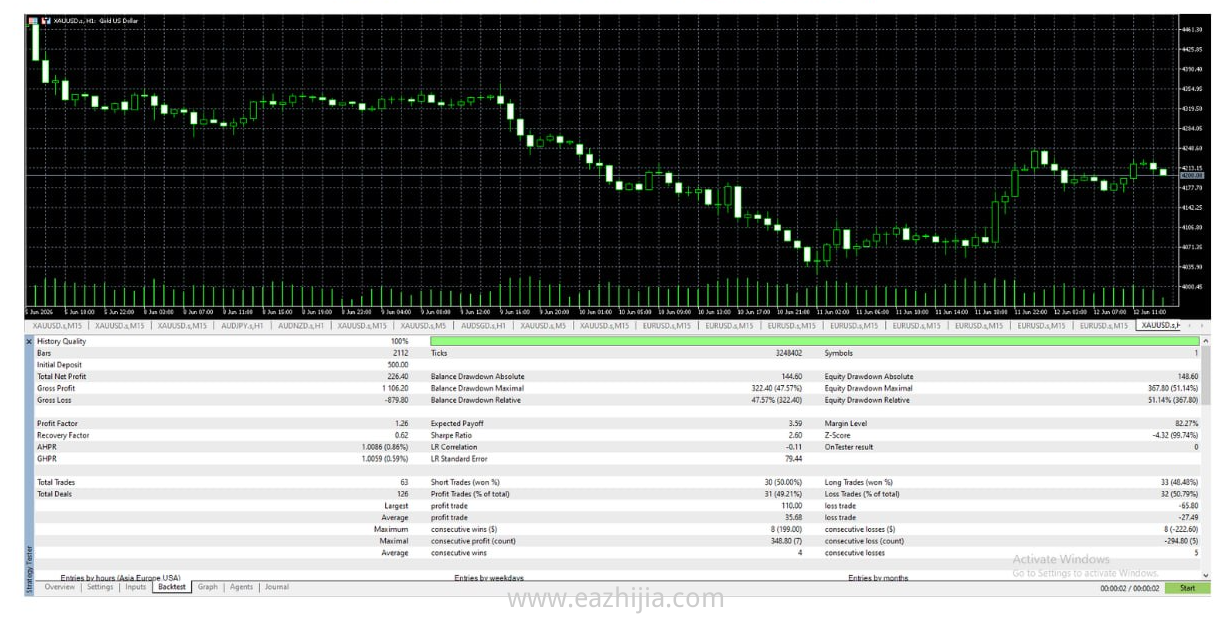The image size is (1231, 619).
Task: Select 'Equity Drawdown Maximal' label
Action: coord(869,388)
